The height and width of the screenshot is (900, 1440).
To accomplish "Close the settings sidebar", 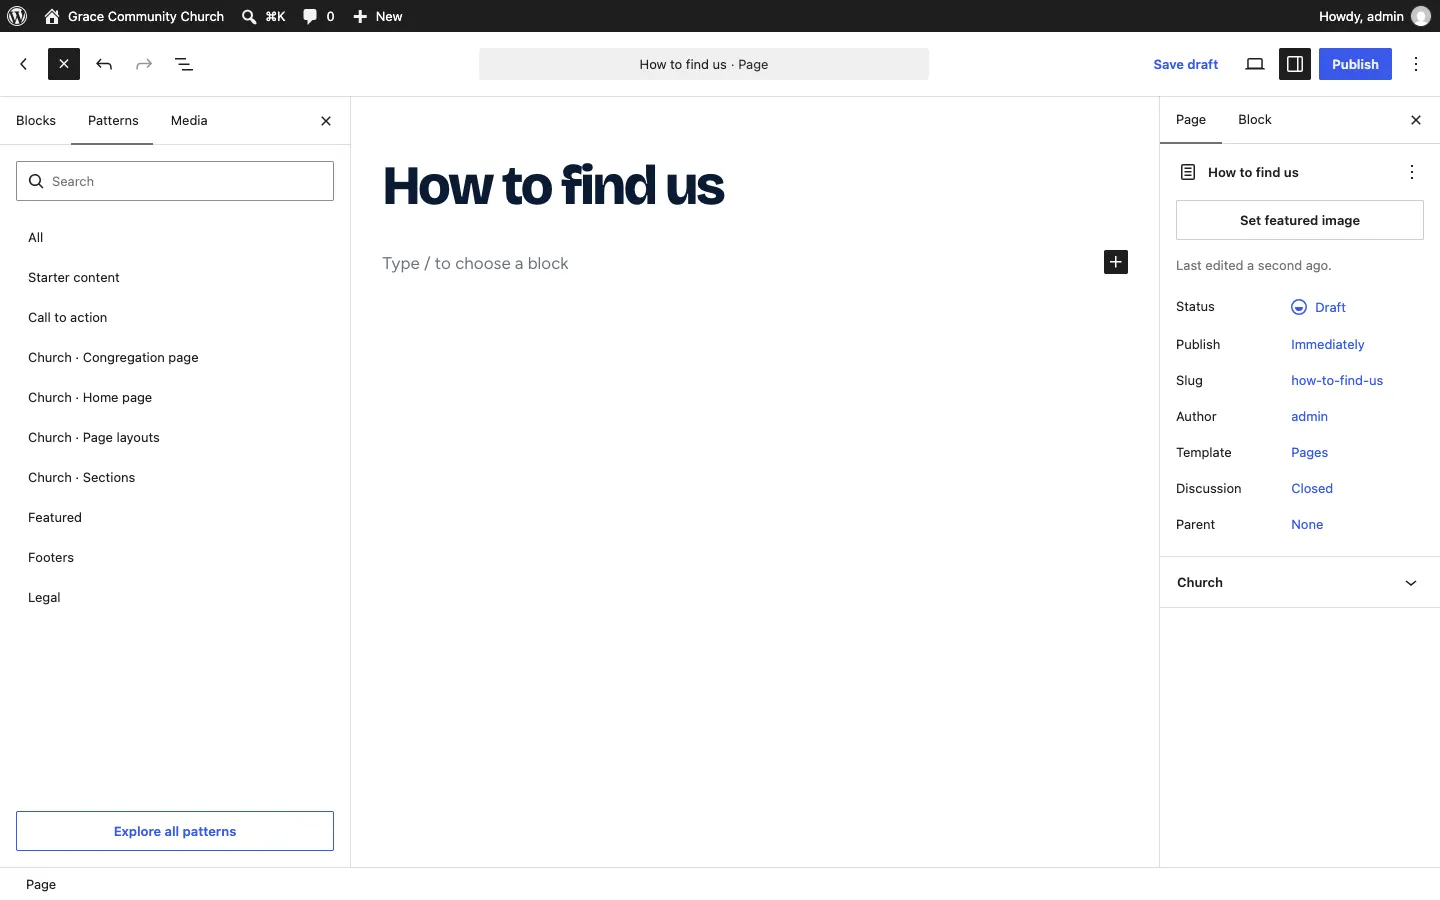I will click(x=1416, y=120).
